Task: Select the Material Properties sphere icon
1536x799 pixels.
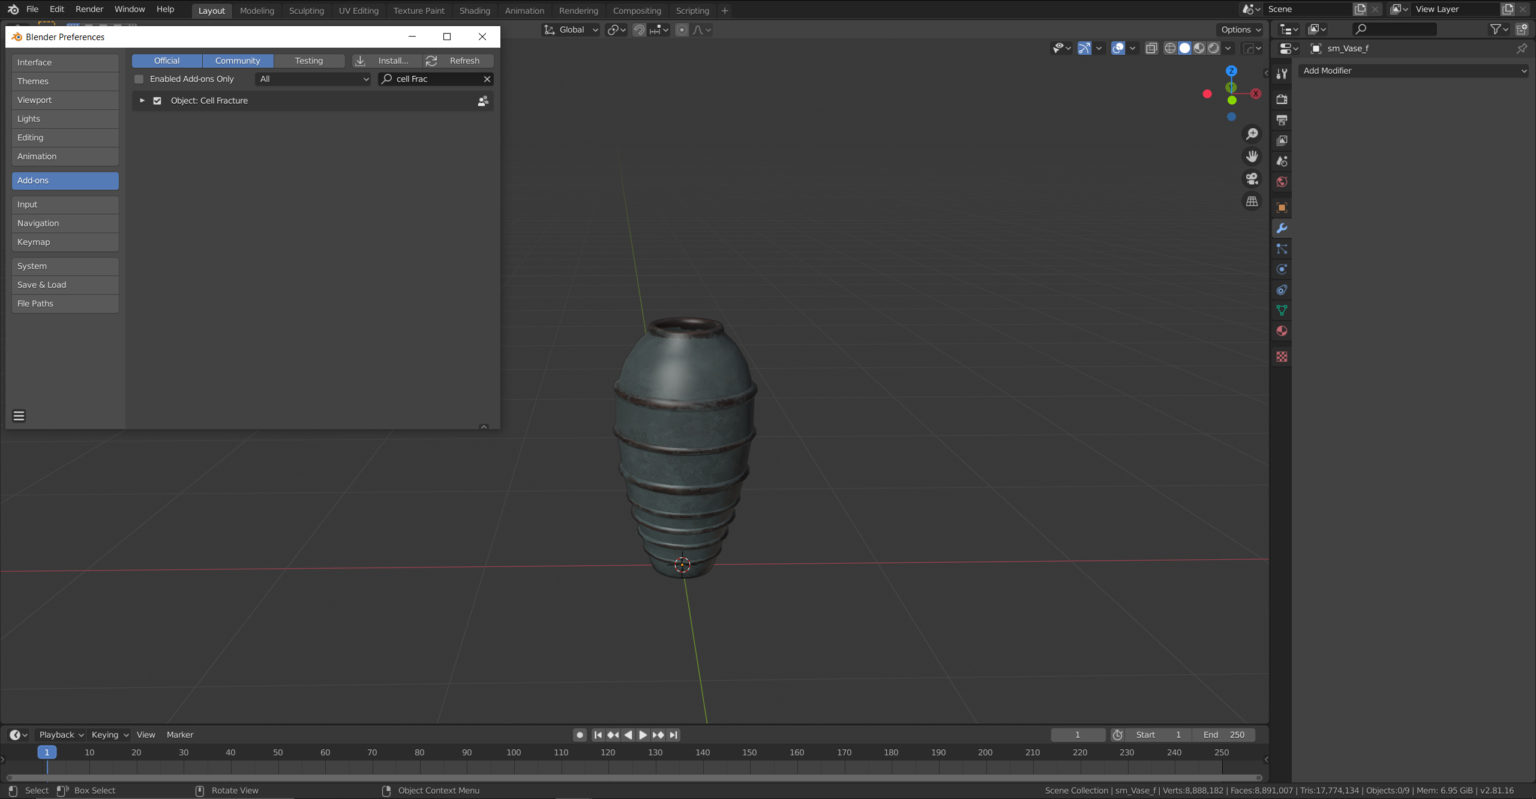Action: (1281, 330)
